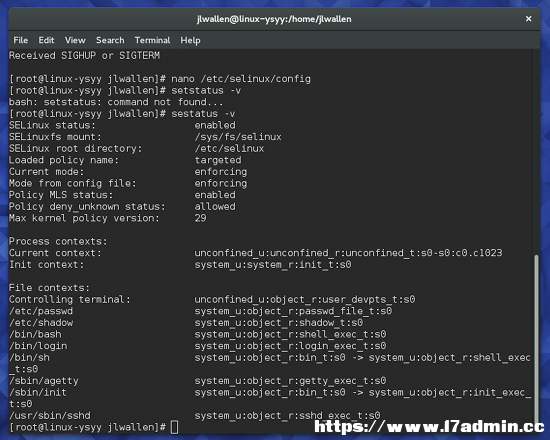Click the l7admin watermark URL
Viewport: 550px width, 440px height.
tap(429, 427)
